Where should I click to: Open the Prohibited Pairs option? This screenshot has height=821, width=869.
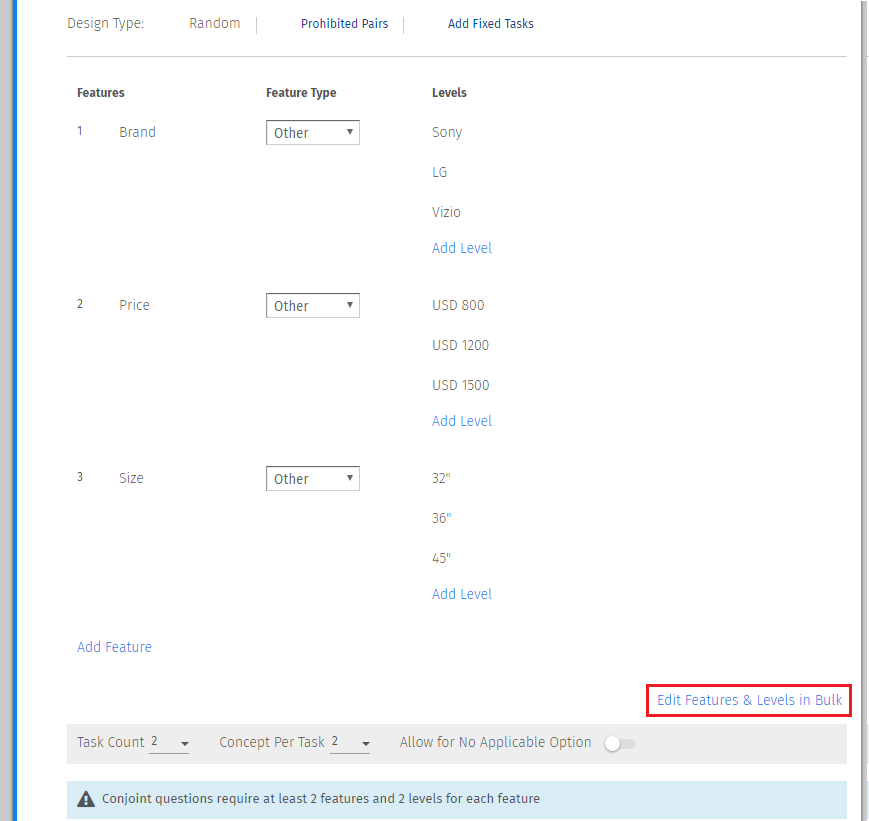point(344,24)
